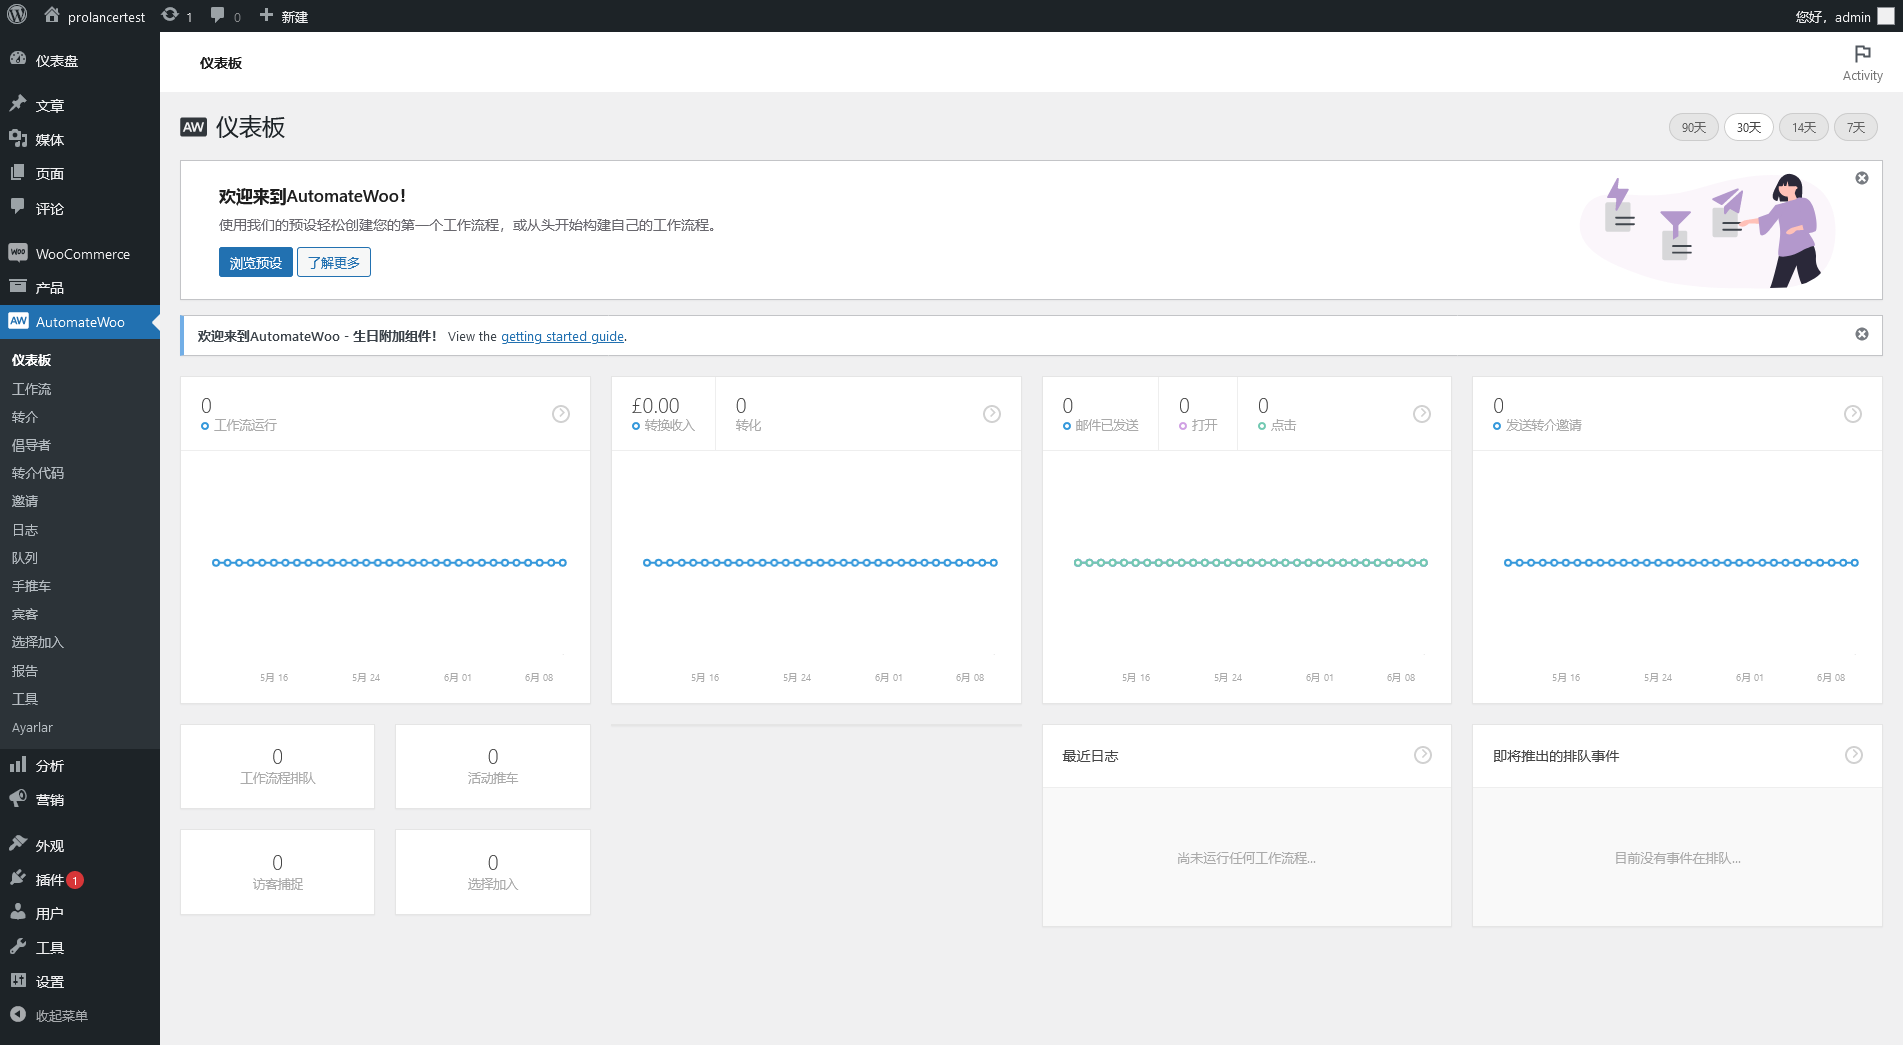Click the 插件 plugins icon
The height and width of the screenshot is (1045, 1903).
18,878
